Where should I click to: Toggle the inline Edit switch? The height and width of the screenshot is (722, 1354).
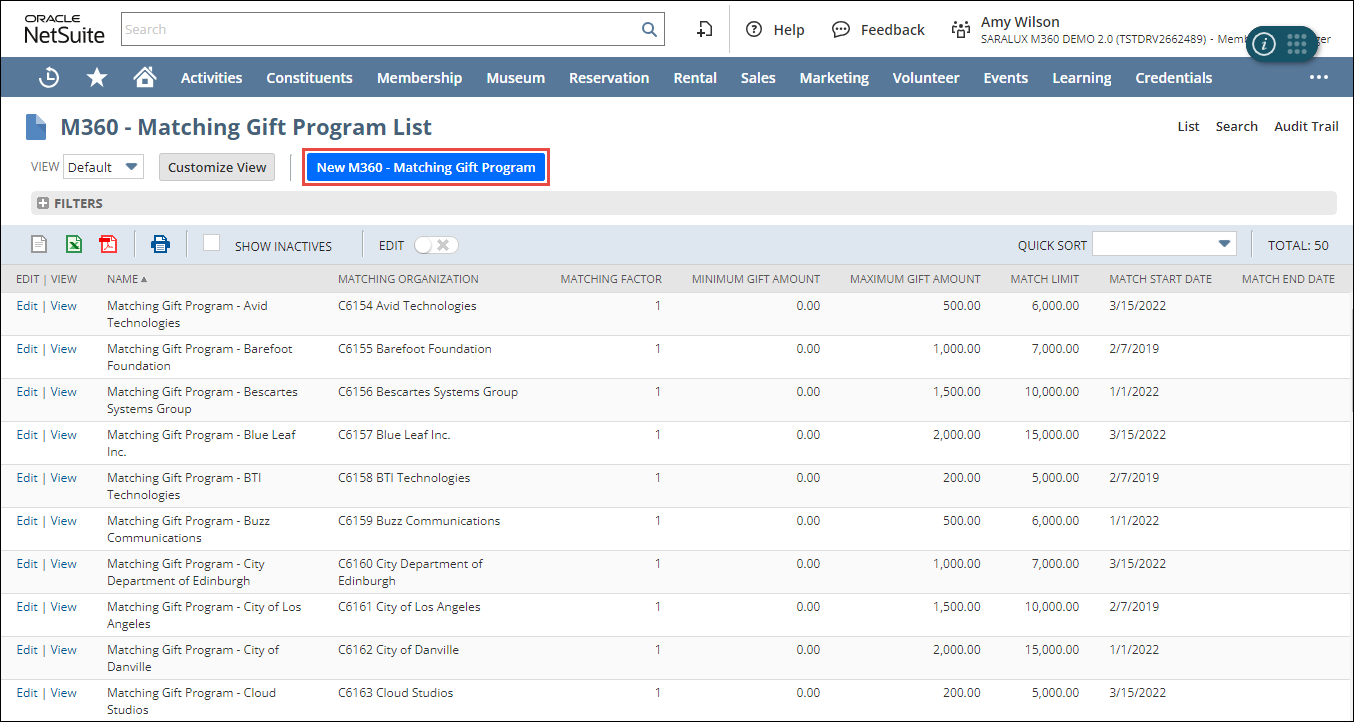pos(436,245)
